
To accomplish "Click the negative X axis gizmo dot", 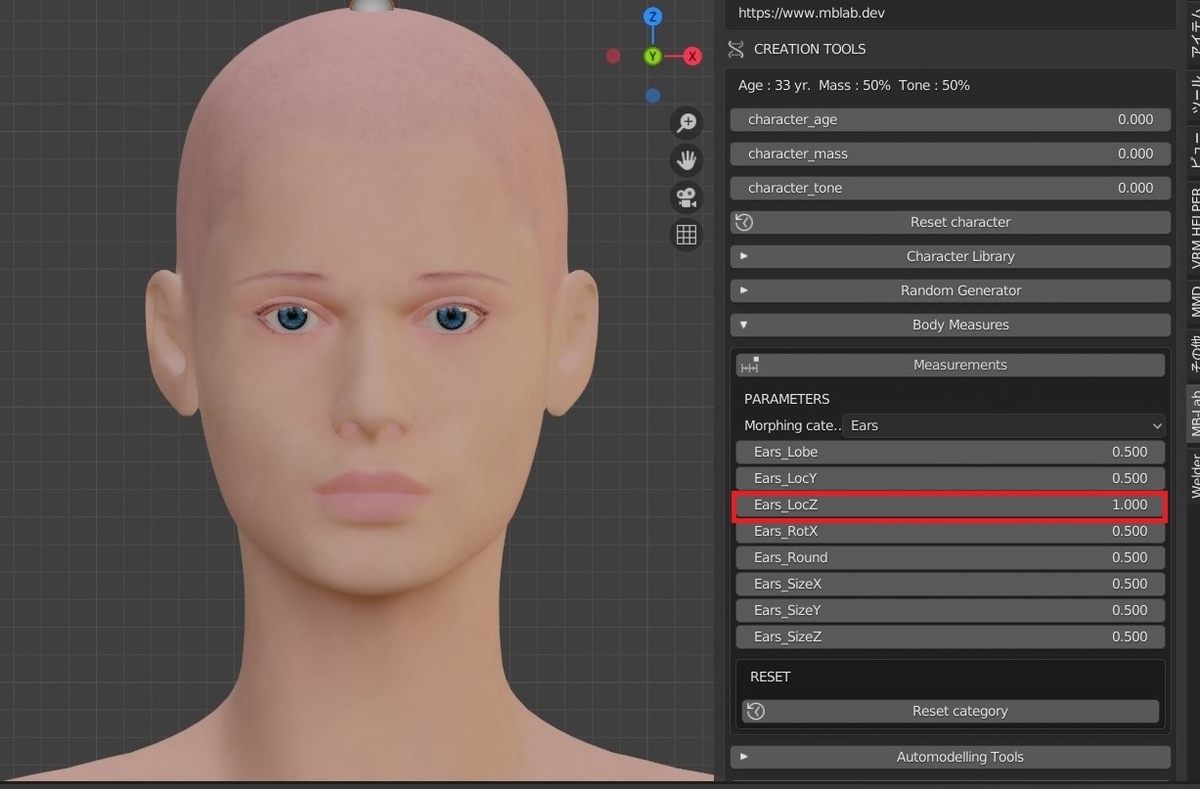I will coord(613,56).
